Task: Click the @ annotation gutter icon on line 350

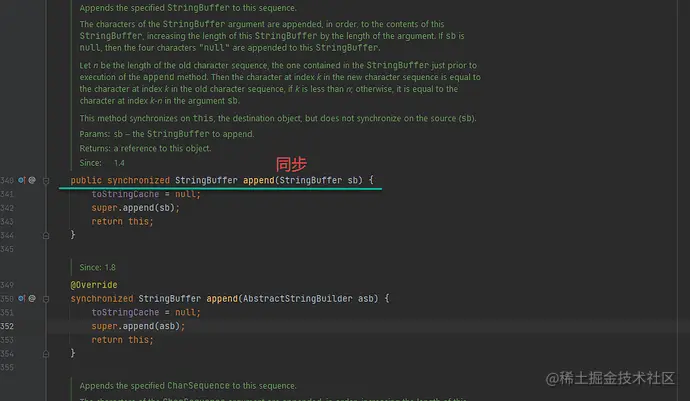Action: [x=32, y=298]
